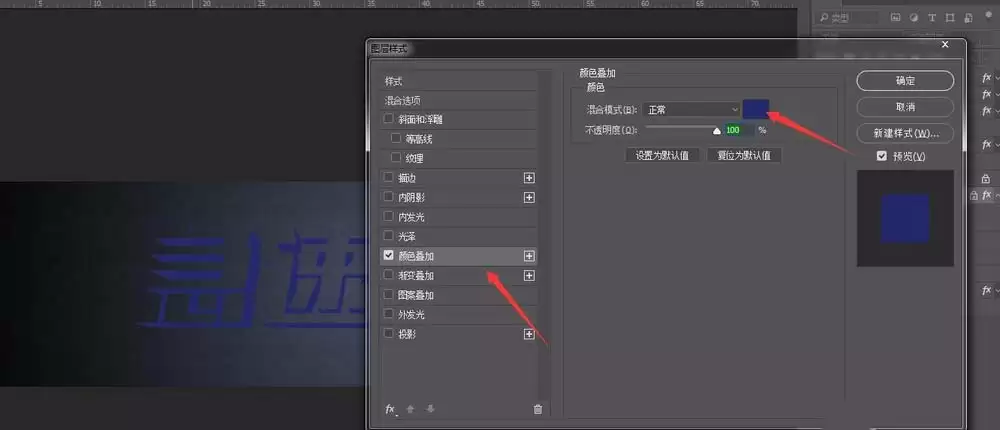Uncheck the 颜色叠加 checkbox
This screenshot has height=430, width=1000.
pos(388,255)
